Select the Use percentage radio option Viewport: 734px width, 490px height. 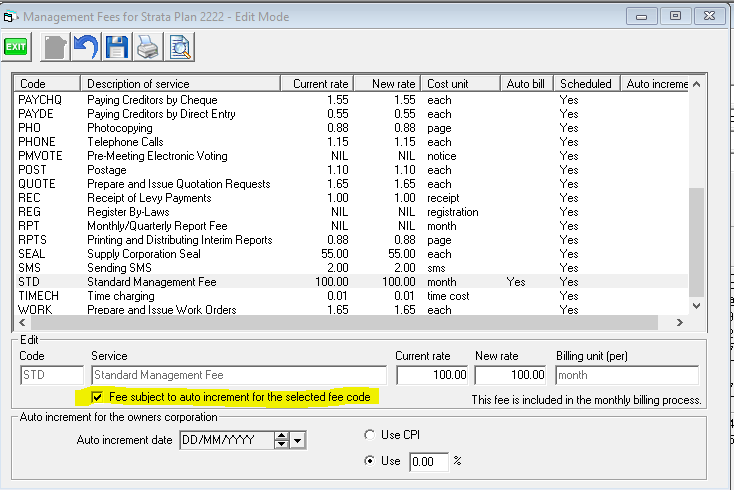(369, 461)
